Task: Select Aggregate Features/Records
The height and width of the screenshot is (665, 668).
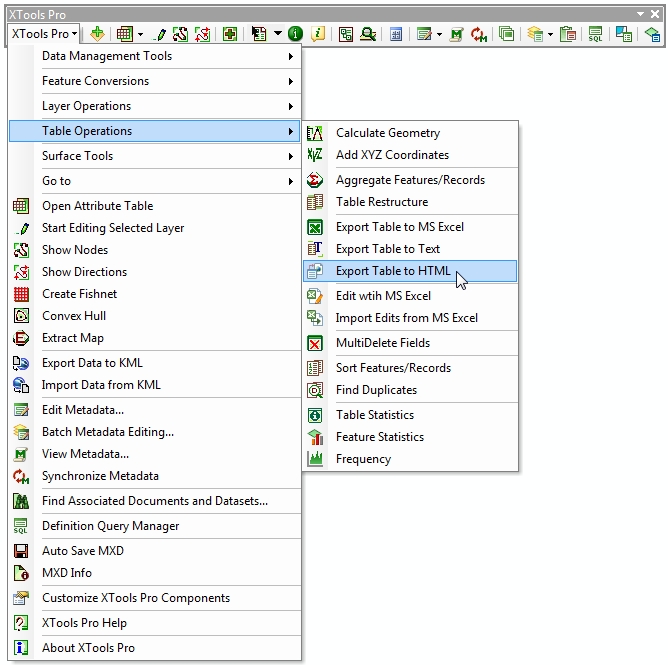Action: pyautogui.click(x=410, y=180)
